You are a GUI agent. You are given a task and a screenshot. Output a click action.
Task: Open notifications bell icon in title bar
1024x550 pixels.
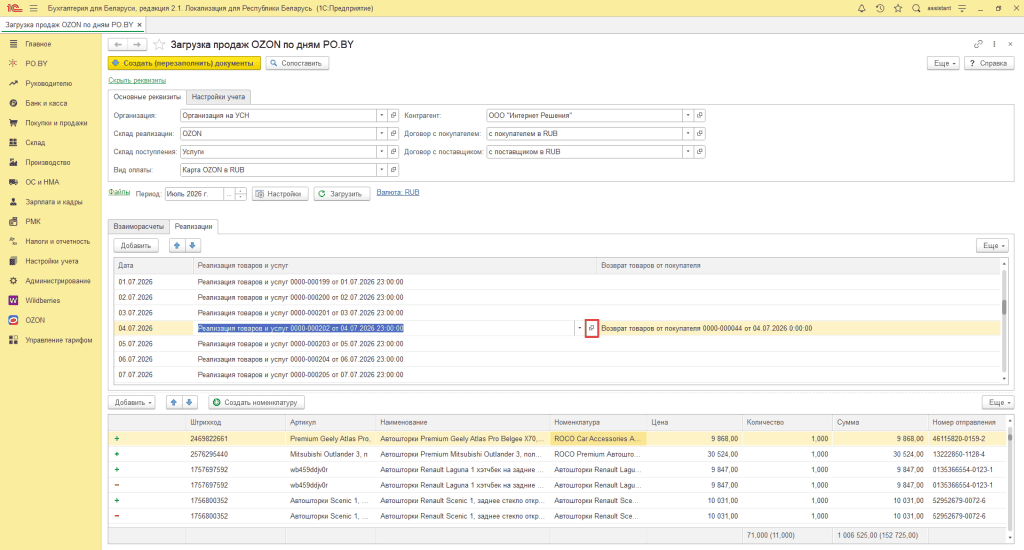(861, 8)
